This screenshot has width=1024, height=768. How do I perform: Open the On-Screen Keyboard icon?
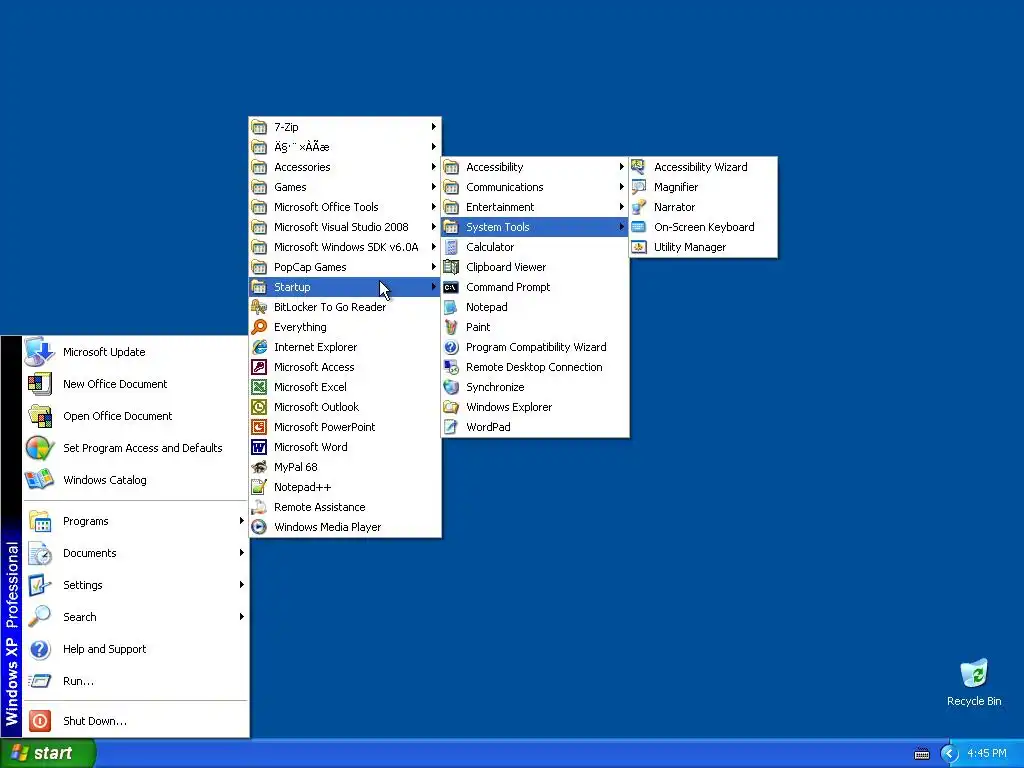click(x=639, y=227)
